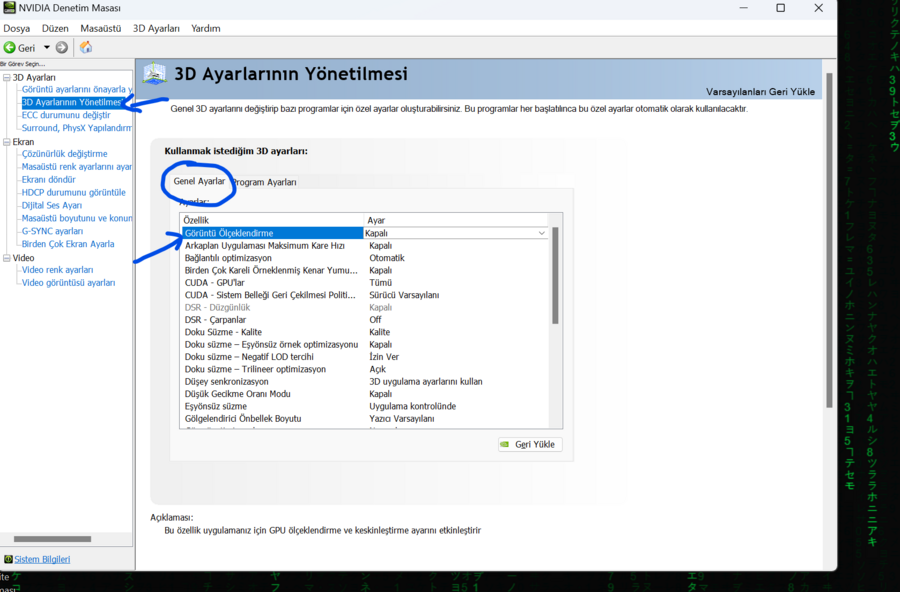This screenshot has height=592, width=900.
Task: Open Çözünürlük değiştirme page
Action: 64,154
